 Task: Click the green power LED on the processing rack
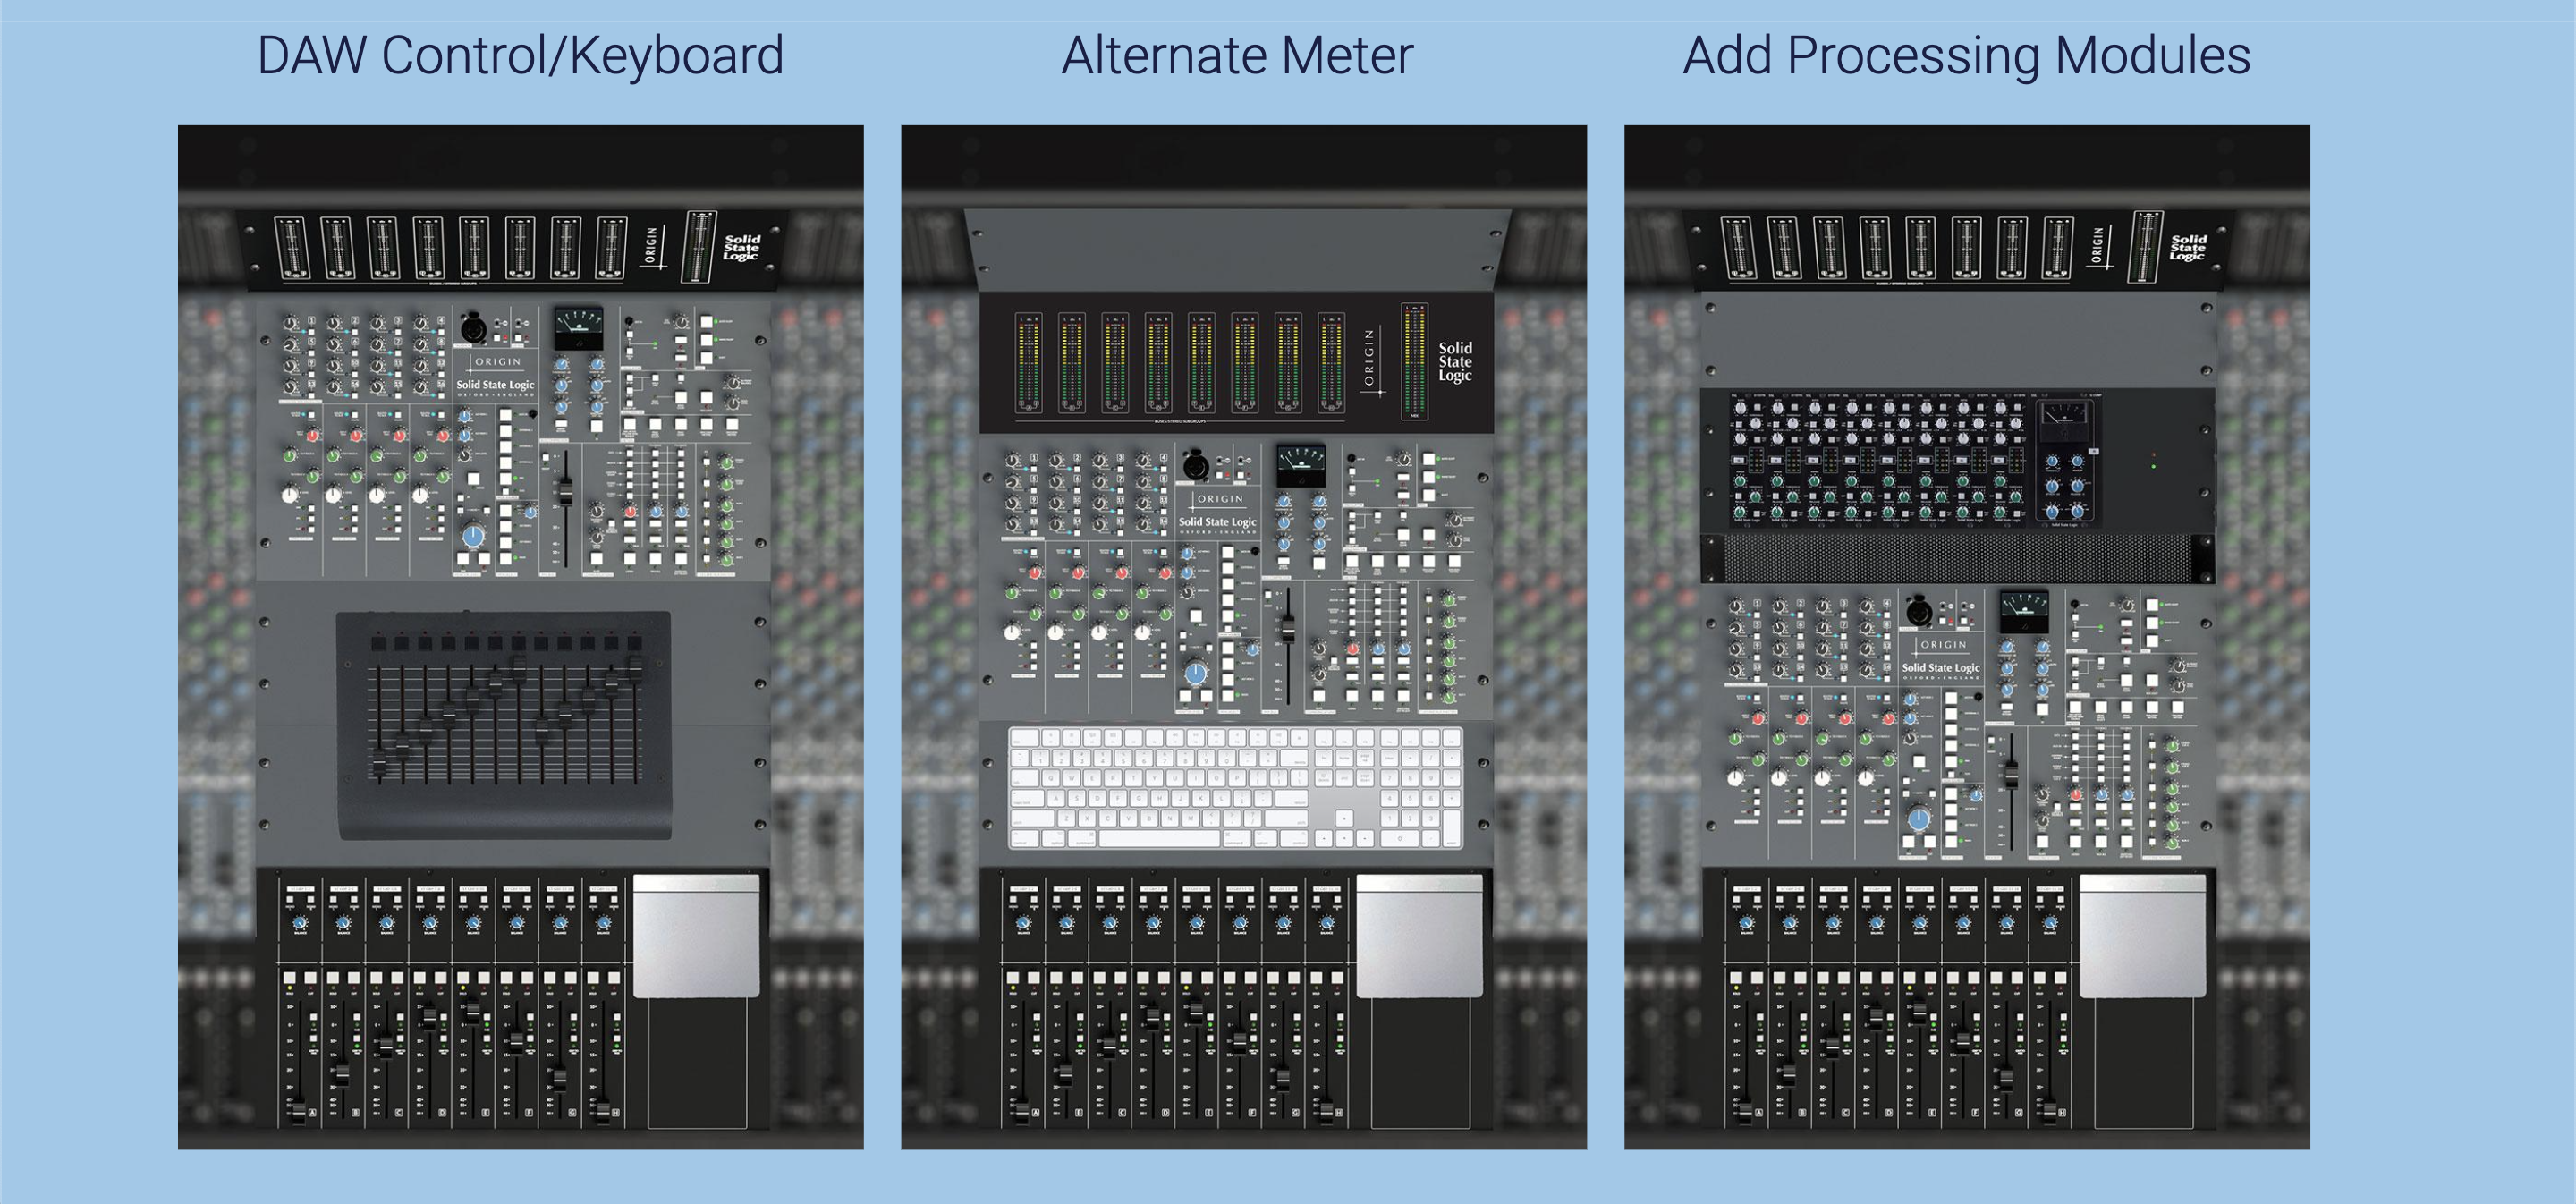2153,466
